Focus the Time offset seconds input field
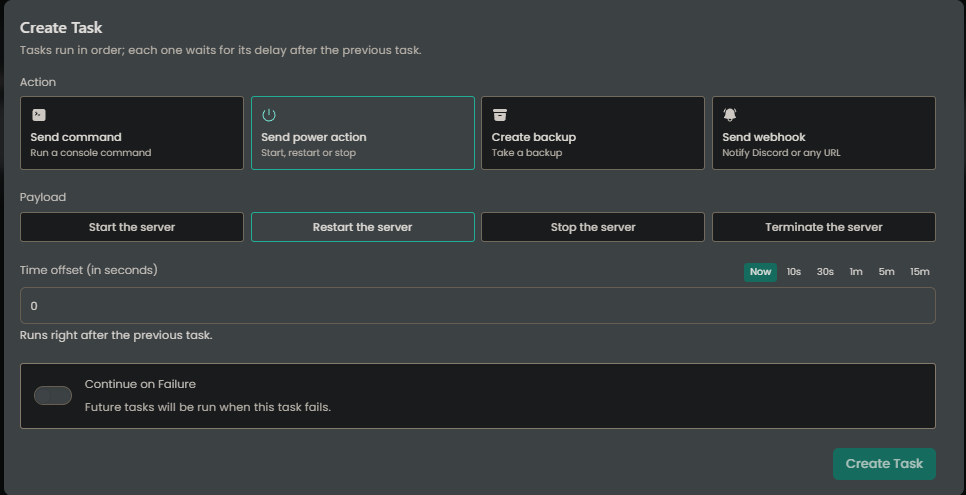Screen dimensions: 966x495 [x=478, y=305]
